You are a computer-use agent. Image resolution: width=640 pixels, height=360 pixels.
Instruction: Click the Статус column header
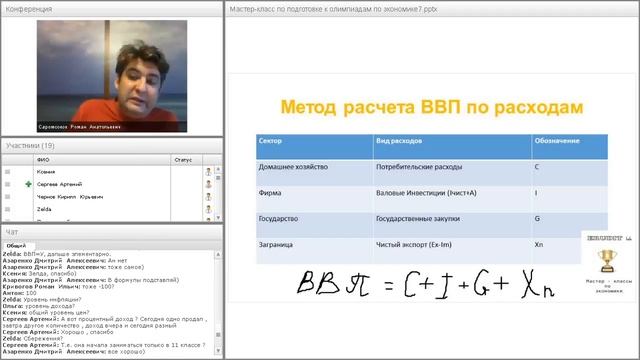click(187, 160)
